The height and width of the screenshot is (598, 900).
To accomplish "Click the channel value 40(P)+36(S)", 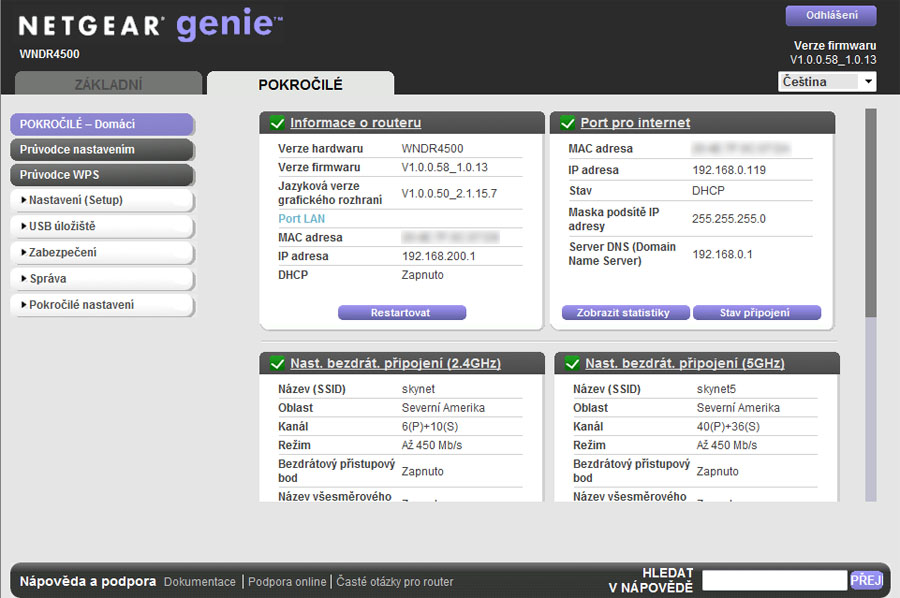I will point(728,427).
